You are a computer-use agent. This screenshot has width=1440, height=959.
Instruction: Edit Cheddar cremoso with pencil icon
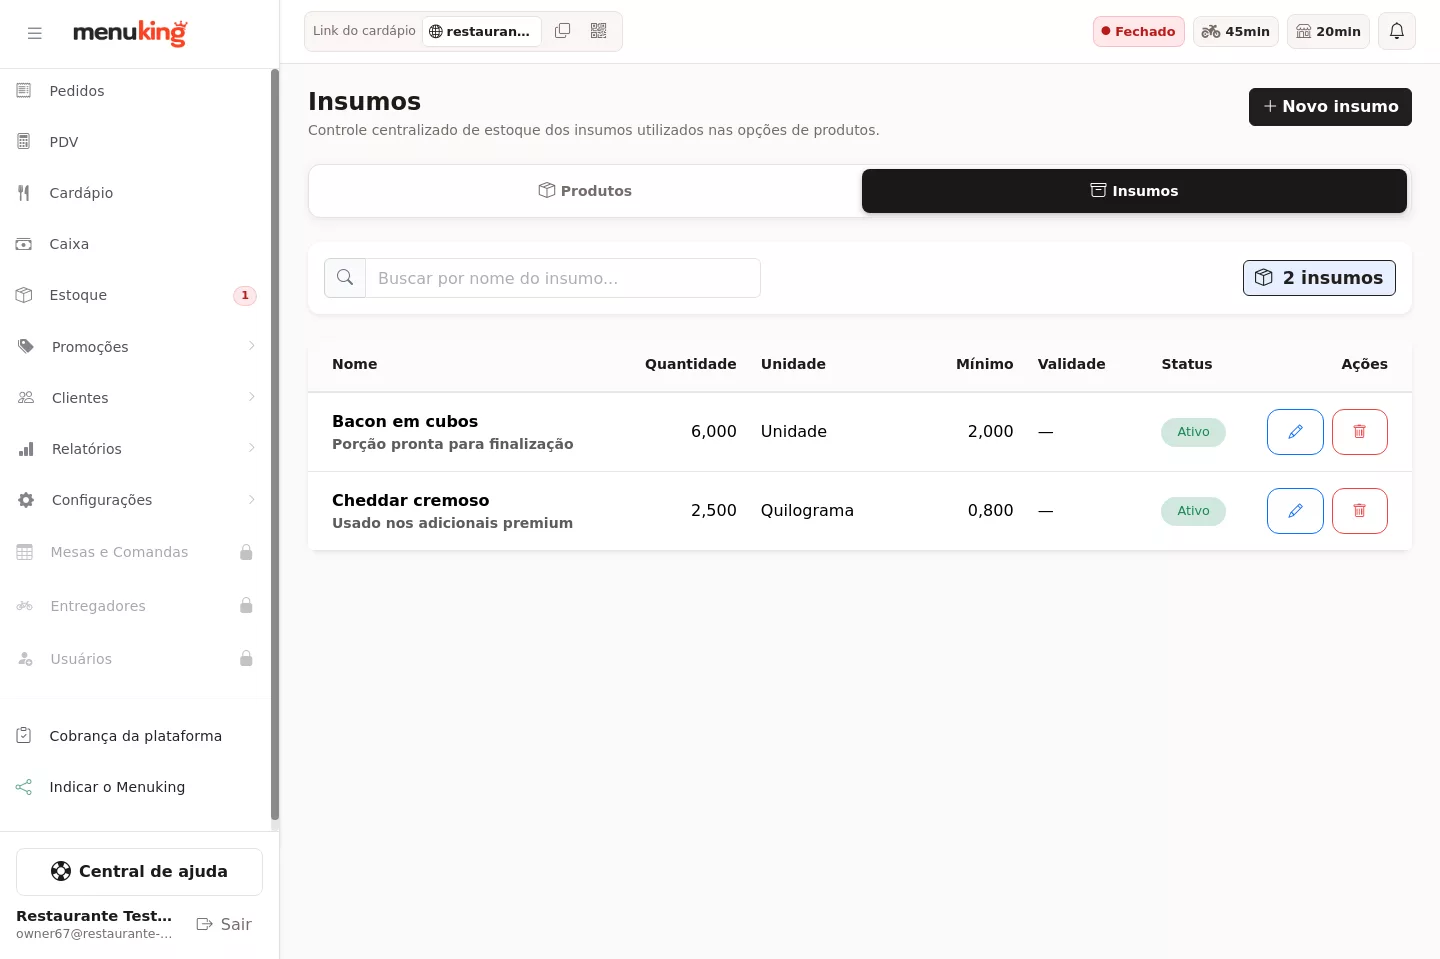(x=1295, y=511)
